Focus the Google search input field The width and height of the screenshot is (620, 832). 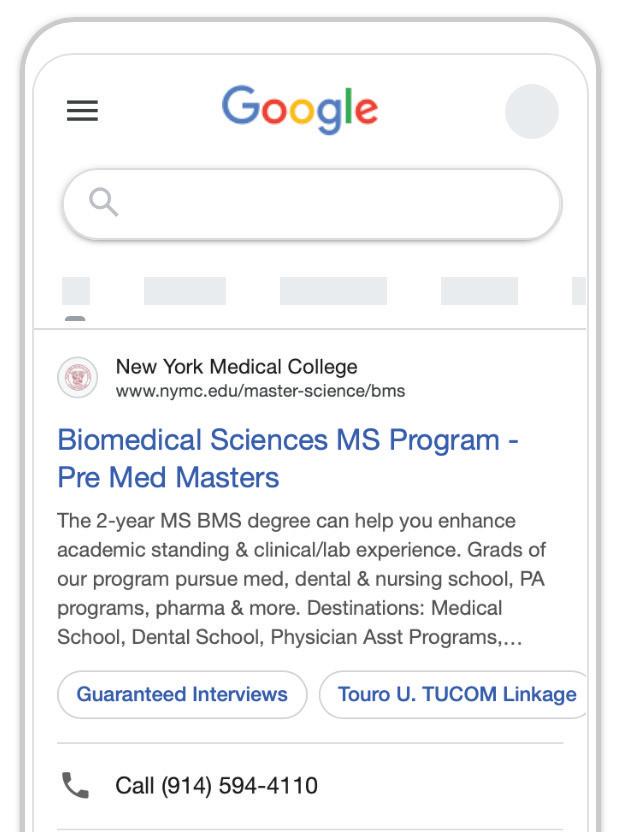tap(330, 204)
